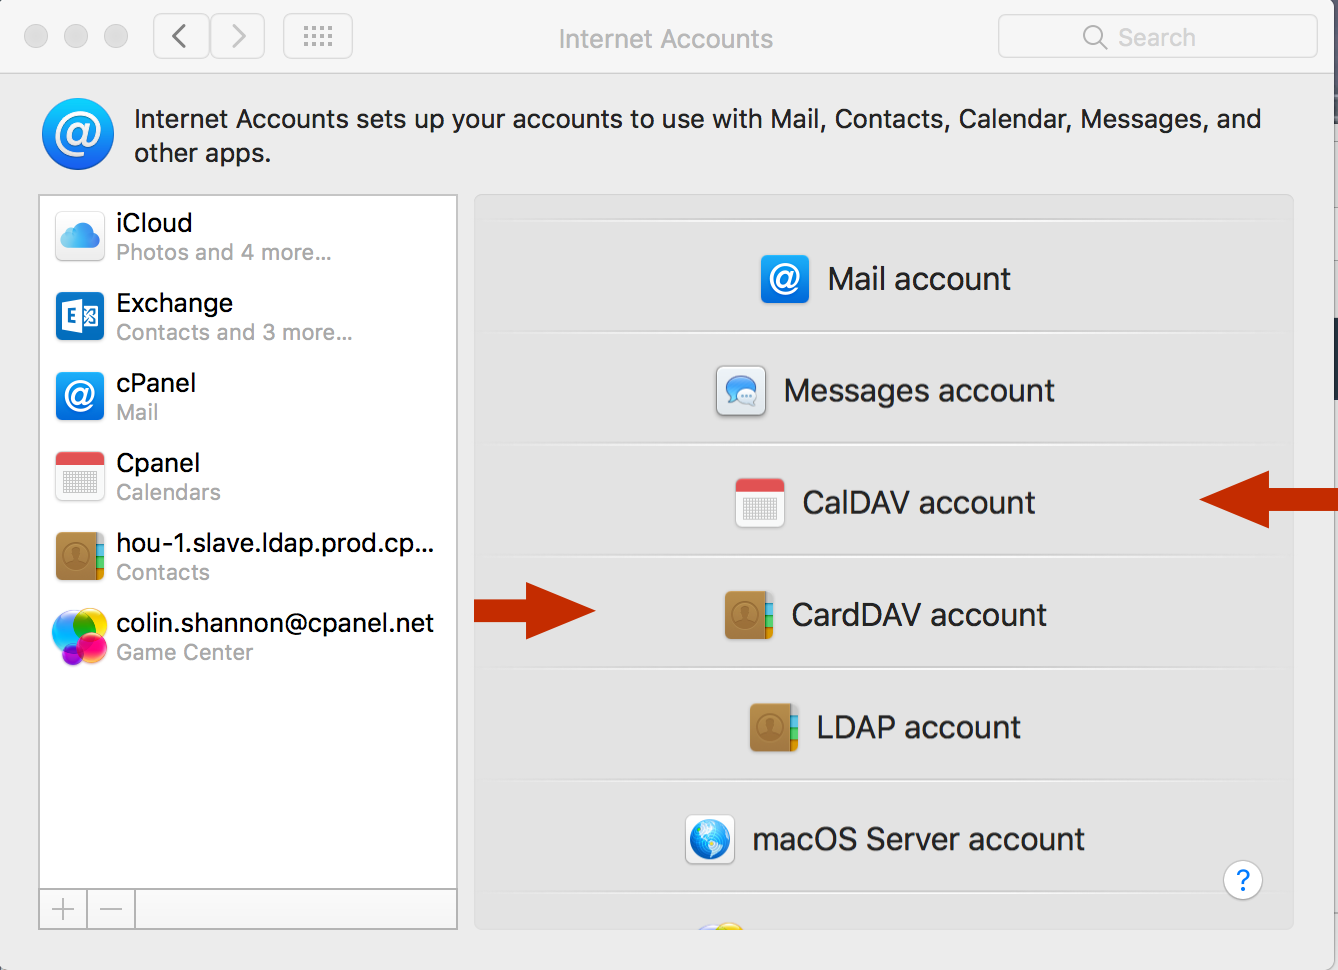Click 'Contacts and 3 more...' subtitle

tap(234, 332)
